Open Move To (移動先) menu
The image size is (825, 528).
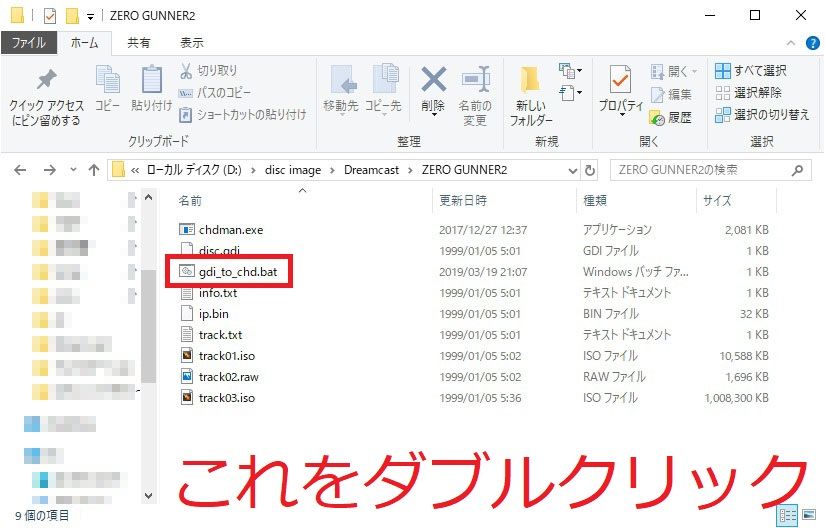pyautogui.click(x=341, y=89)
